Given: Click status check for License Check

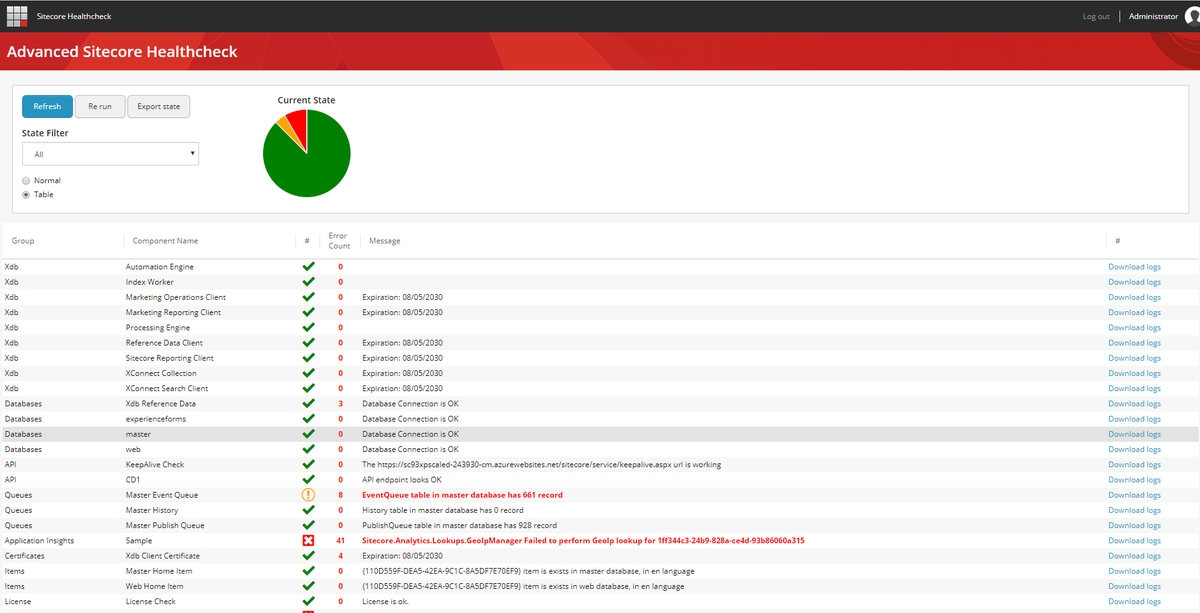Looking at the screenshot, I should click(x=308, y=601).
